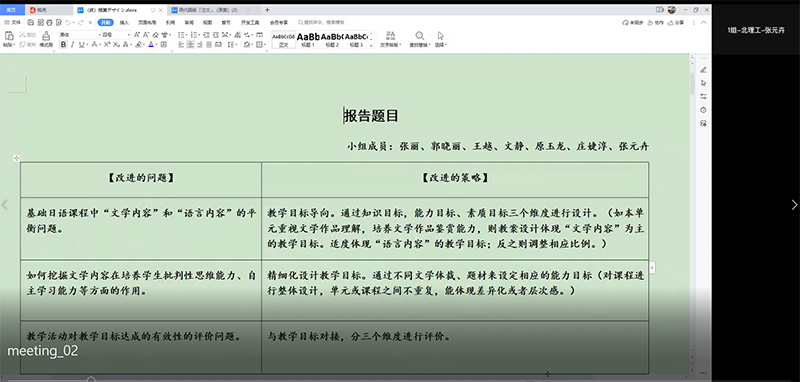Click the 分享 (Share) button
Screen dimensions: 800x382
point(677,22)
